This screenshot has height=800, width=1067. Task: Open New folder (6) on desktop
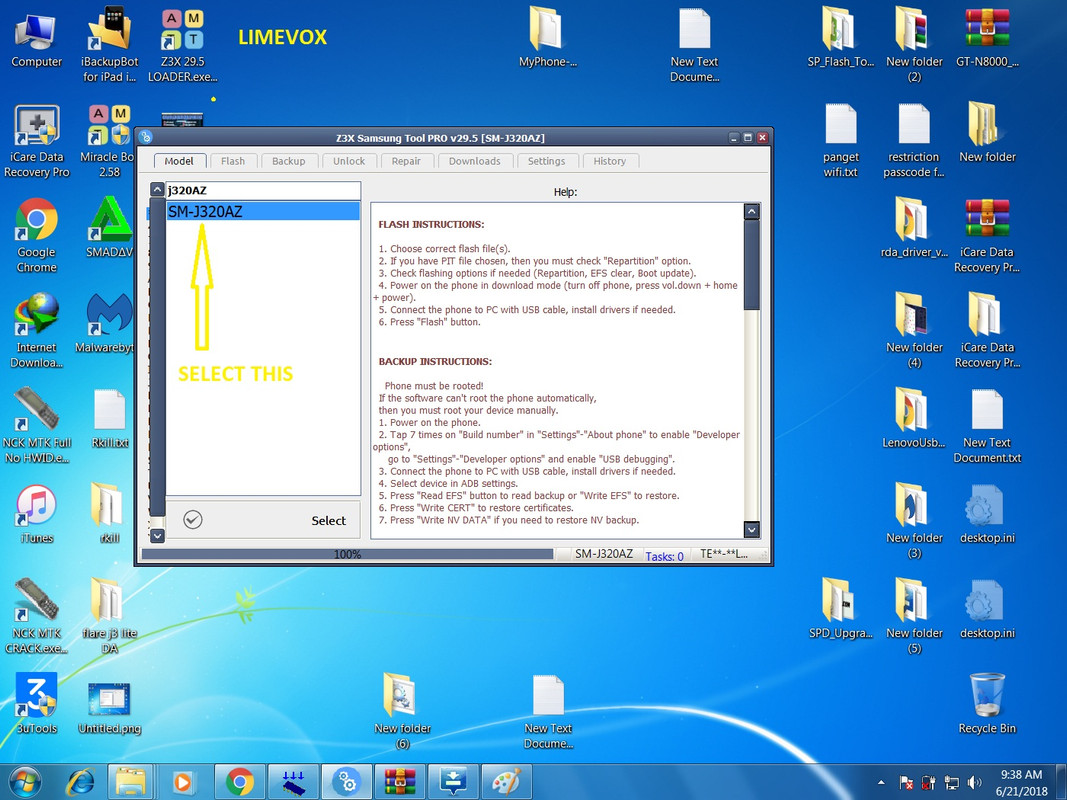click(402, 712)
